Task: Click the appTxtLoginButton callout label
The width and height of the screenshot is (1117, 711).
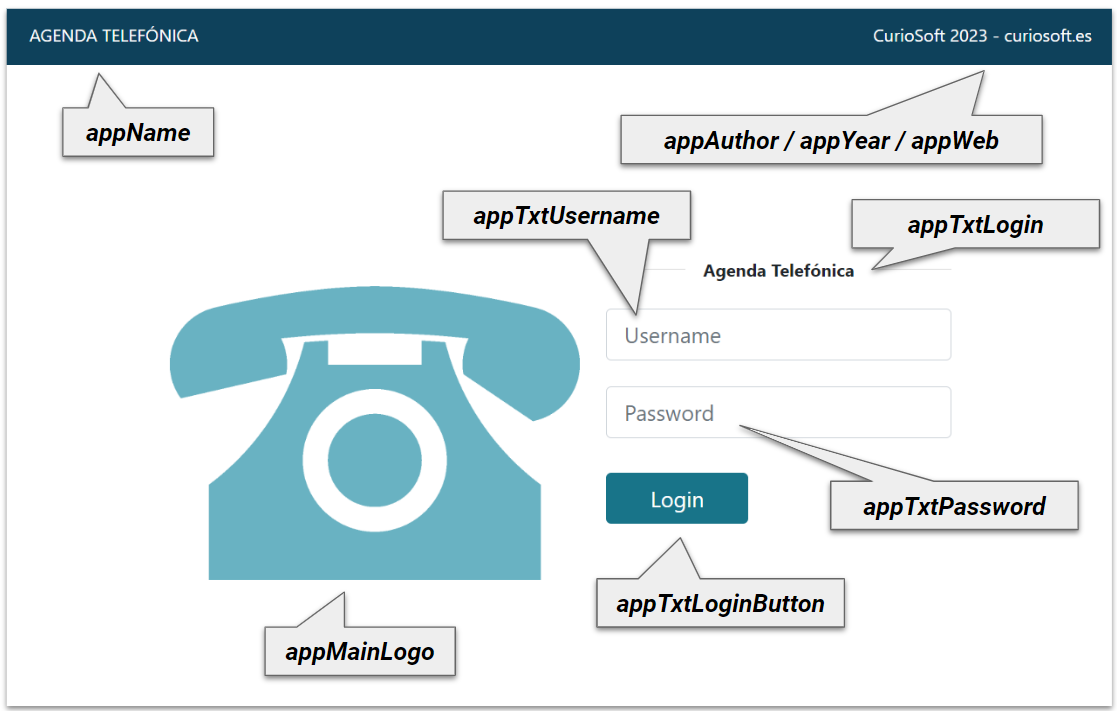Action: click(x=720, y=603)
